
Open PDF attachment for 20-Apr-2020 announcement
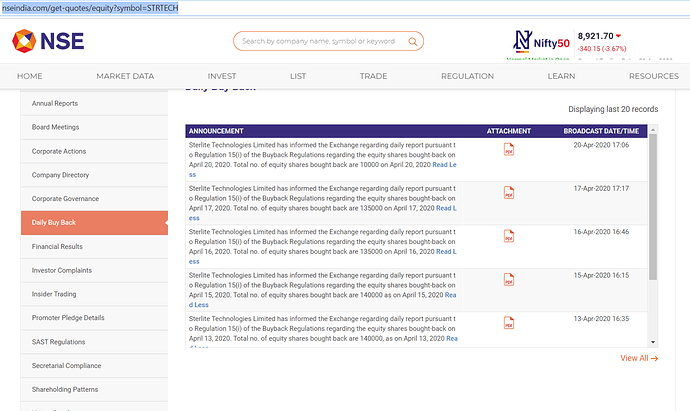tap(509, 150)
